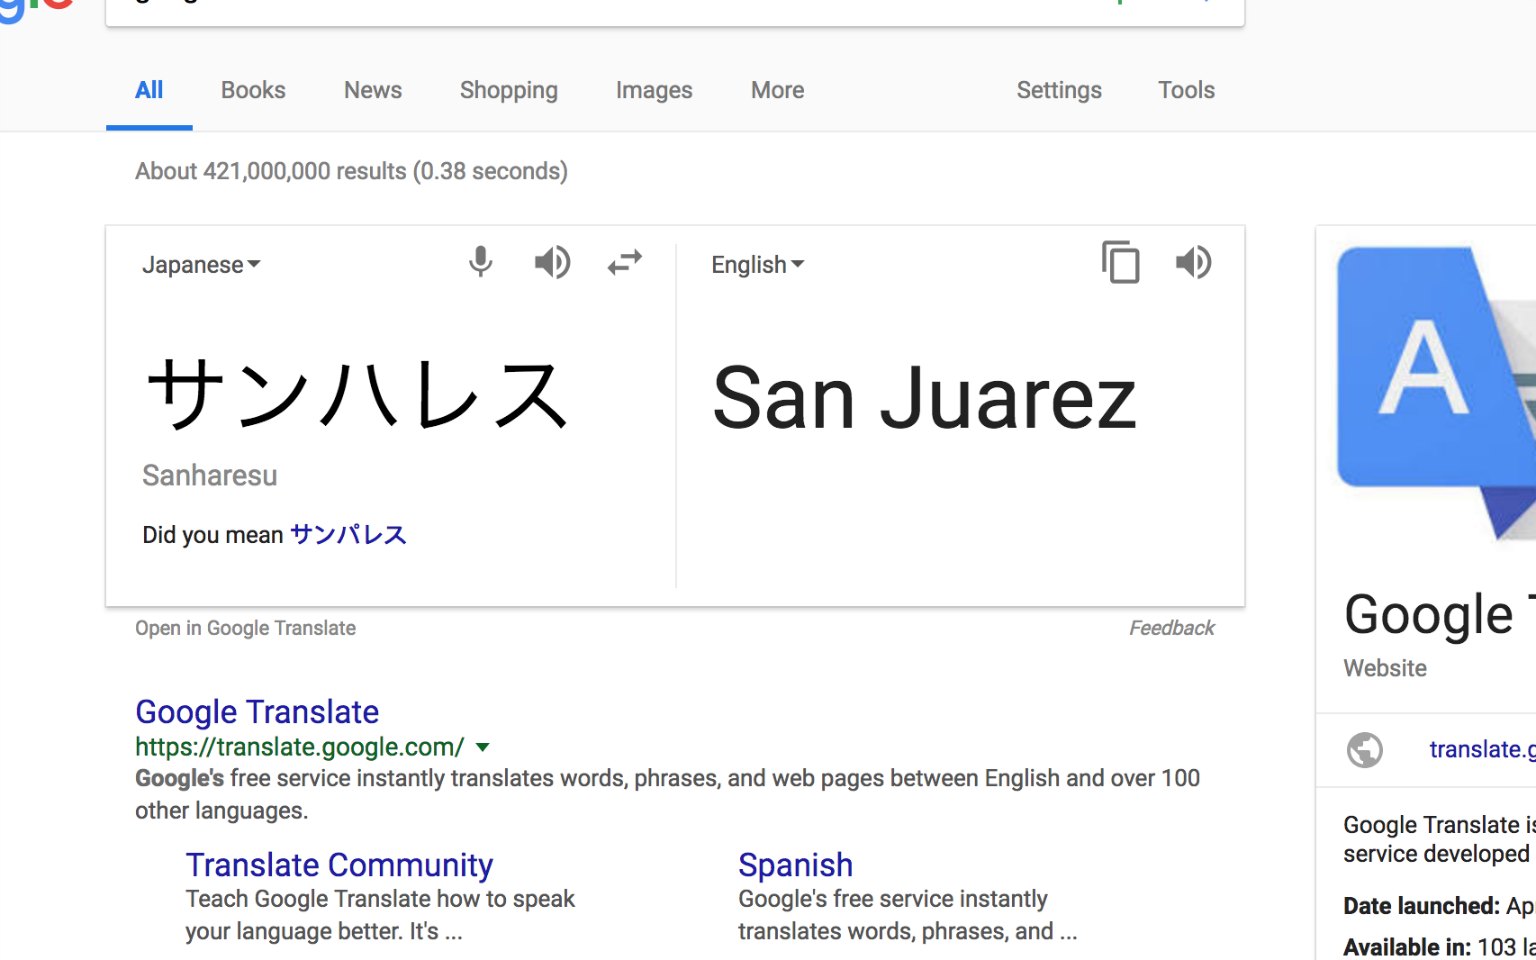The width and height of the screenshot is (1536, 960).
Task: Click the suggested サンパレス correction link
Action: [348, 535]
